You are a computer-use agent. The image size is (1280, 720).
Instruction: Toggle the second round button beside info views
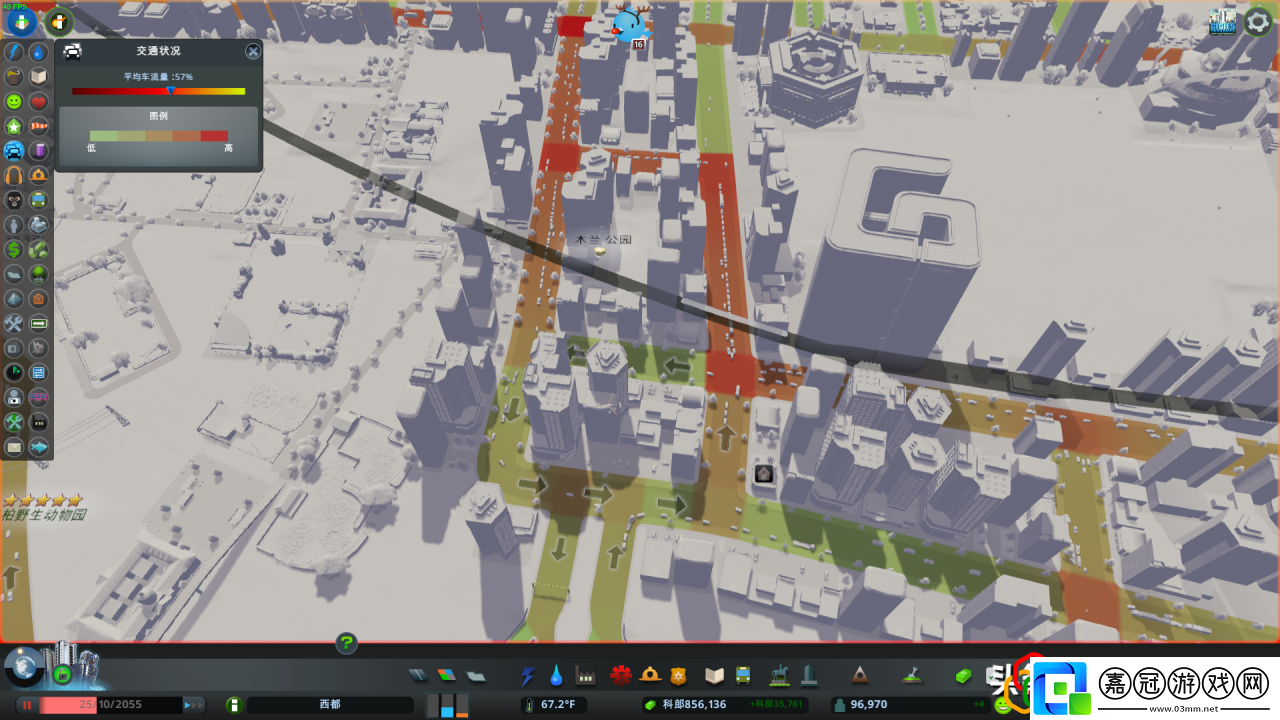60,20
